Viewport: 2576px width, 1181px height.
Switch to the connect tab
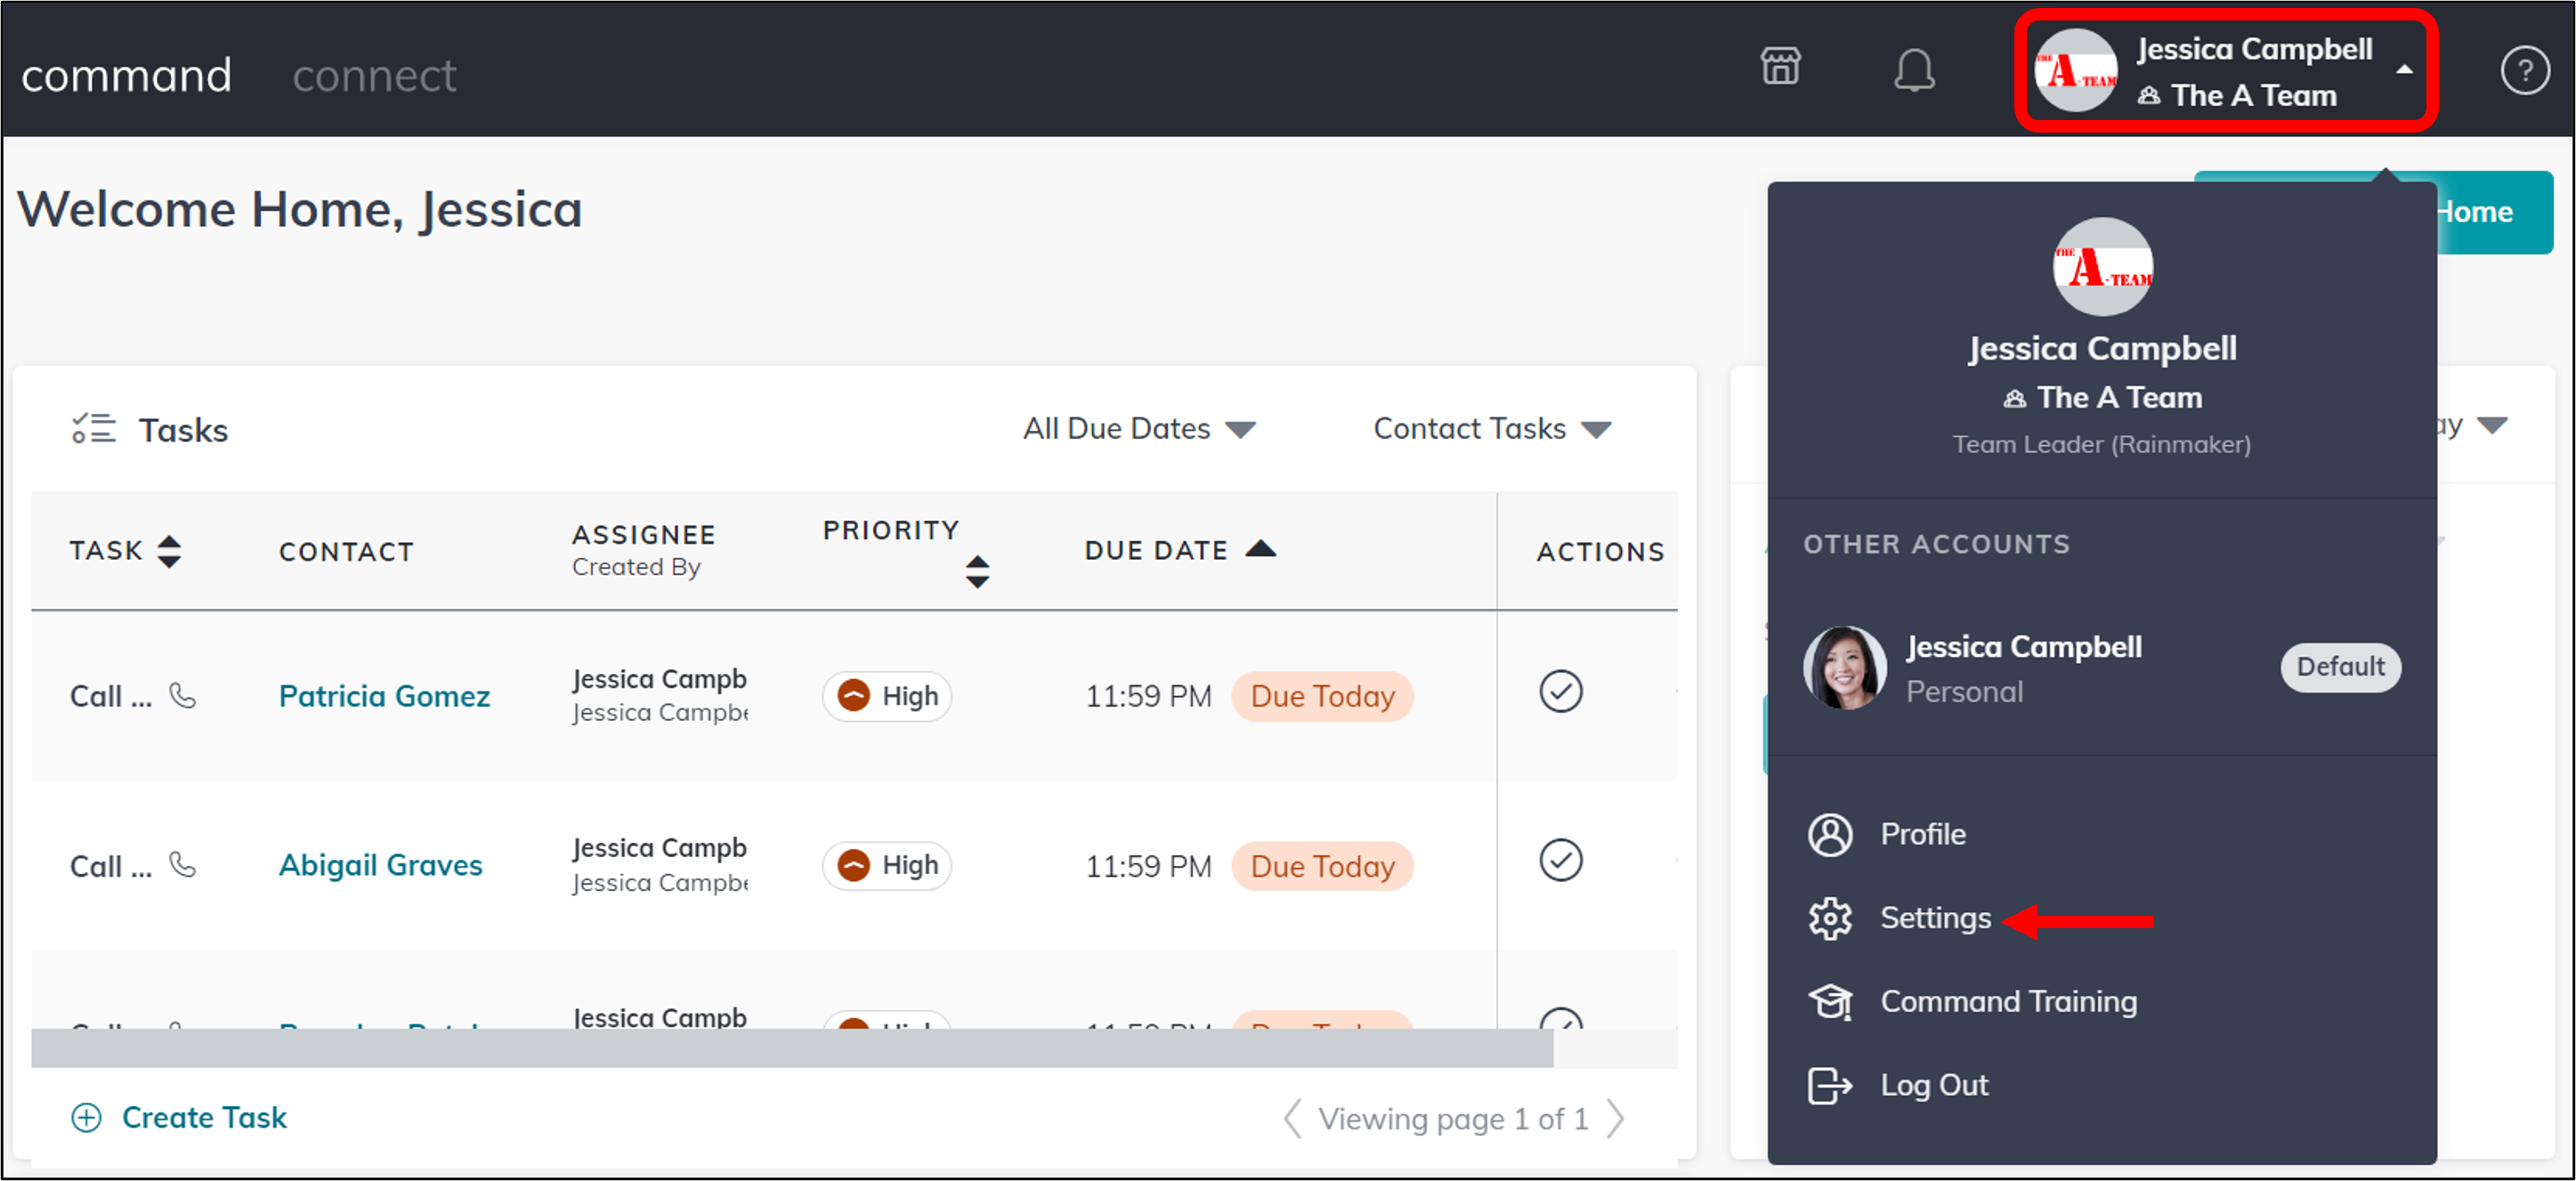click(x=374, y=76)
